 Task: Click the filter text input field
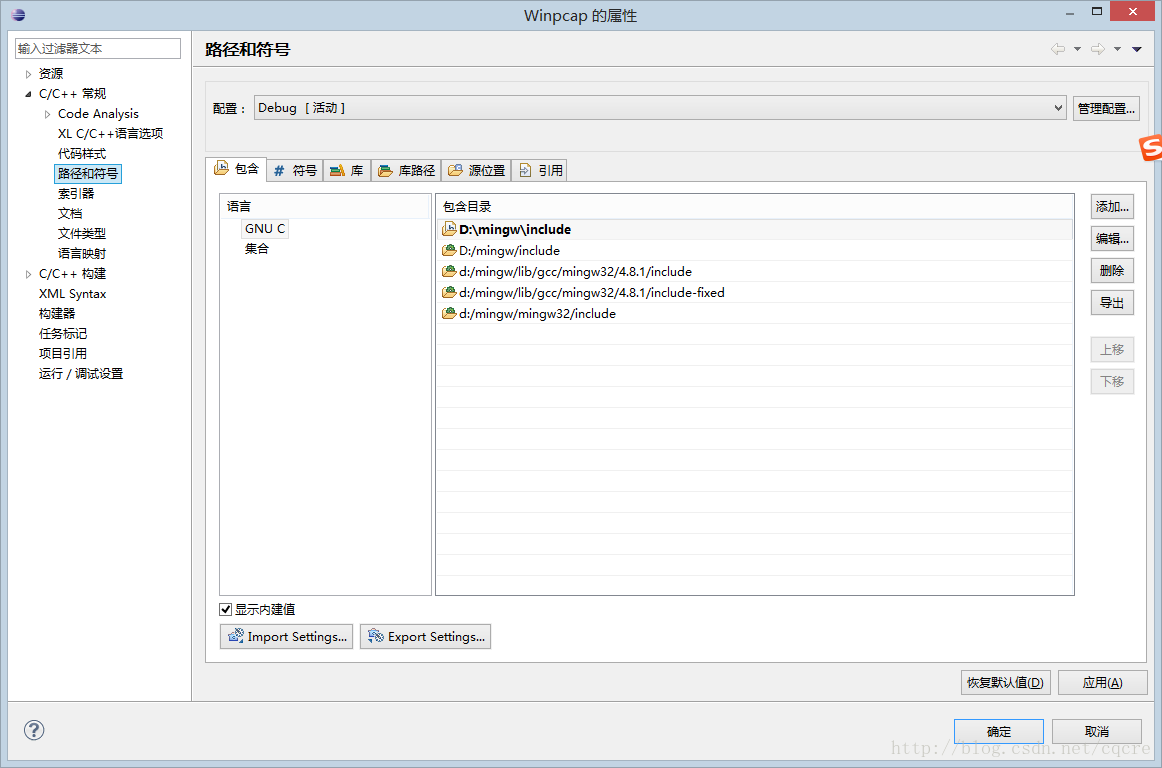point(98,48)
